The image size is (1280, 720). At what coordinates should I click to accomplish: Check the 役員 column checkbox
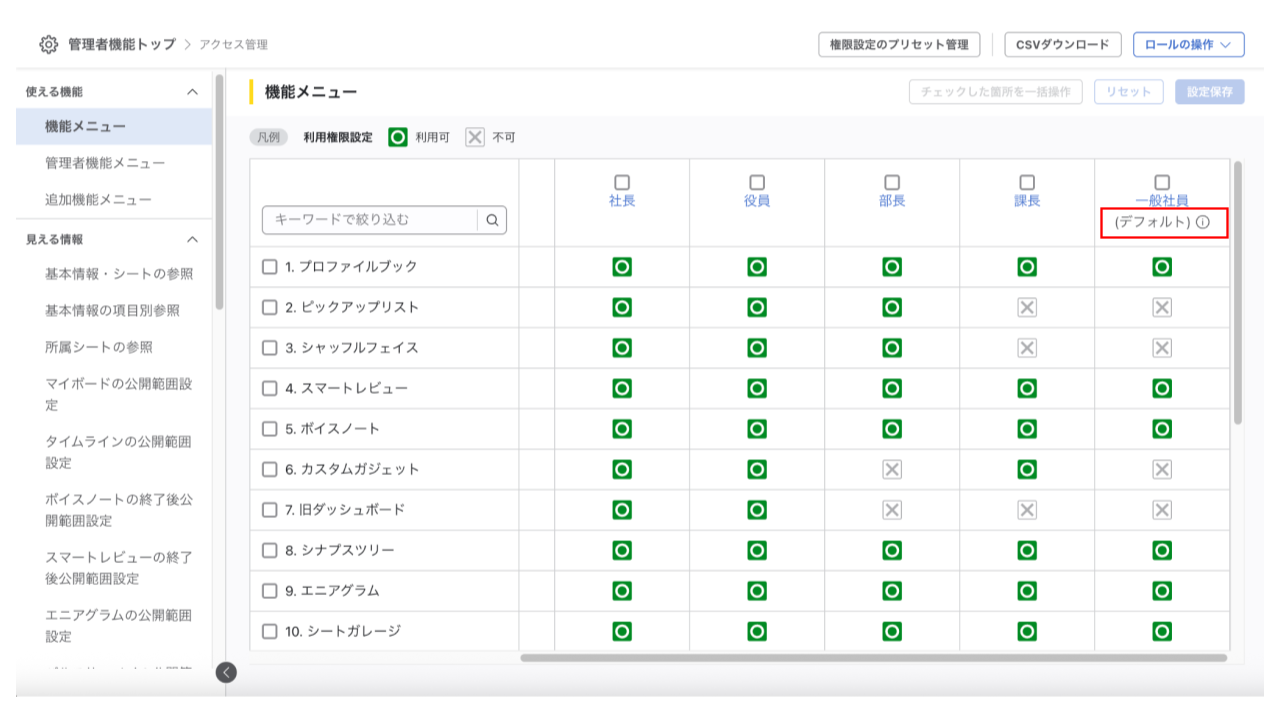757,183
